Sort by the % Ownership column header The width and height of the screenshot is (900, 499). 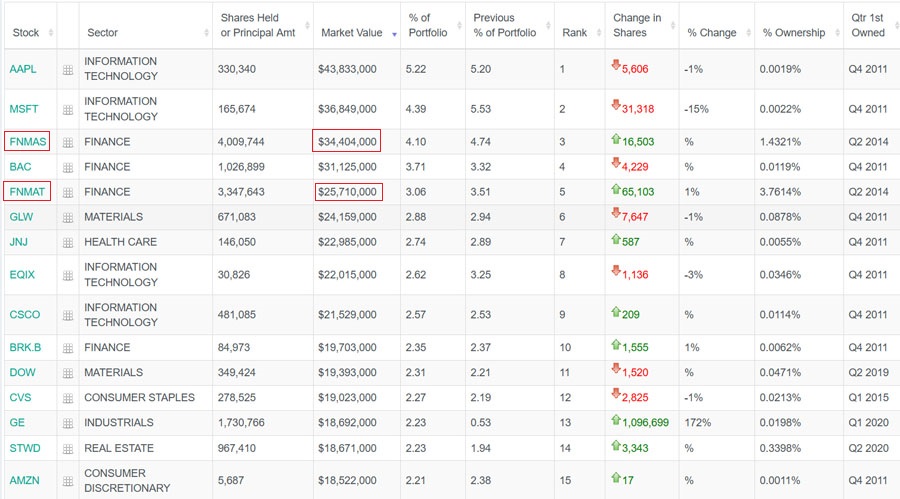(x=793, y=33)
